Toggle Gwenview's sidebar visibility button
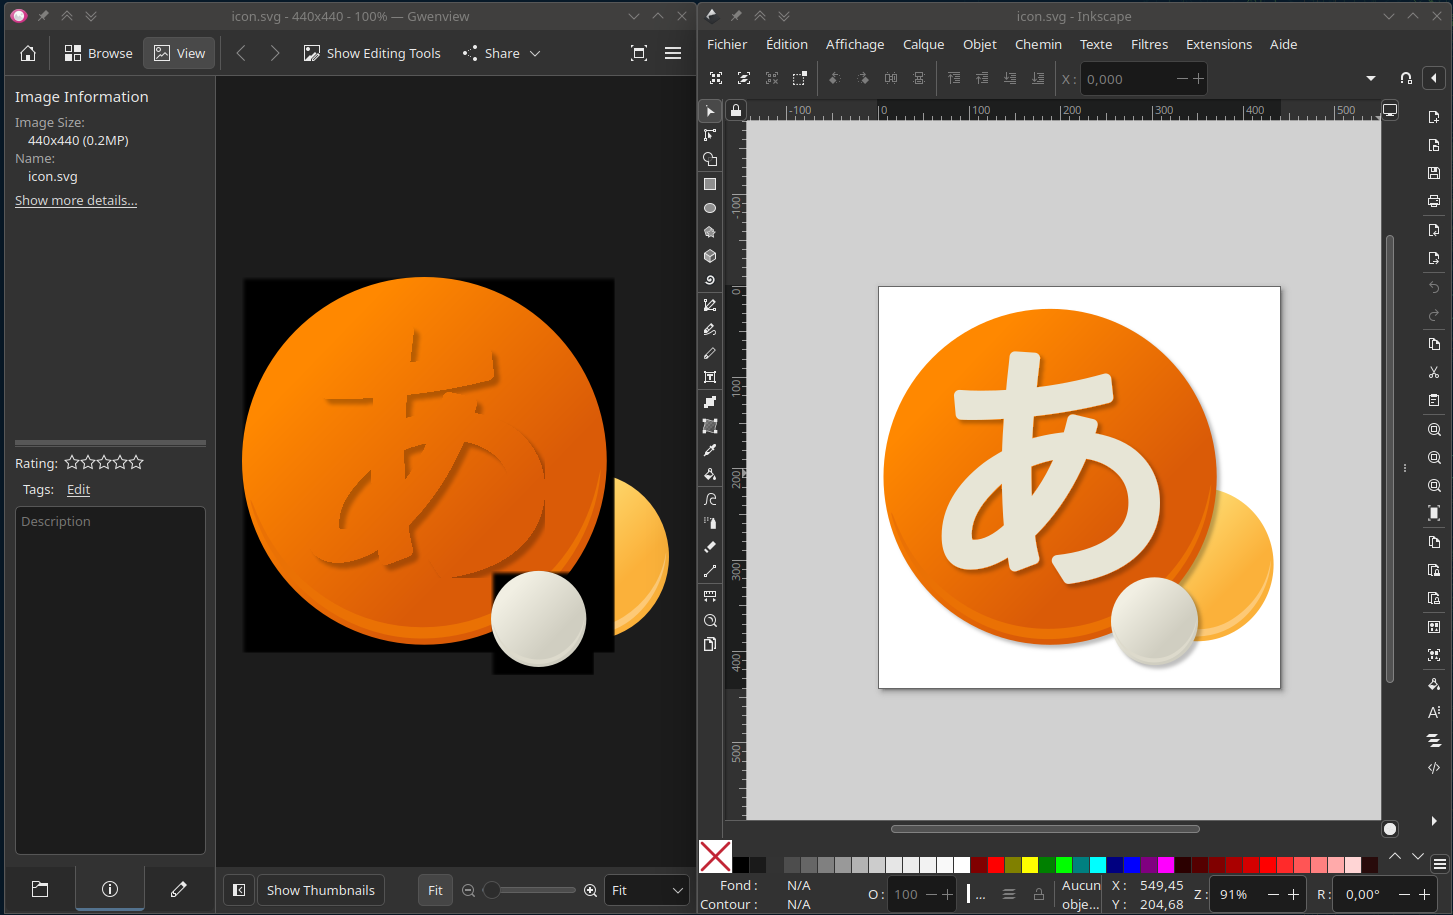 coord(239,890)
